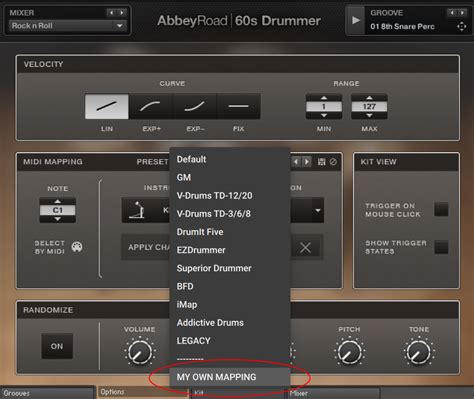Screen dimensions: 474x399
Task: Choose EZDrummer mapping preset
Action: click(x=230, y=250)
